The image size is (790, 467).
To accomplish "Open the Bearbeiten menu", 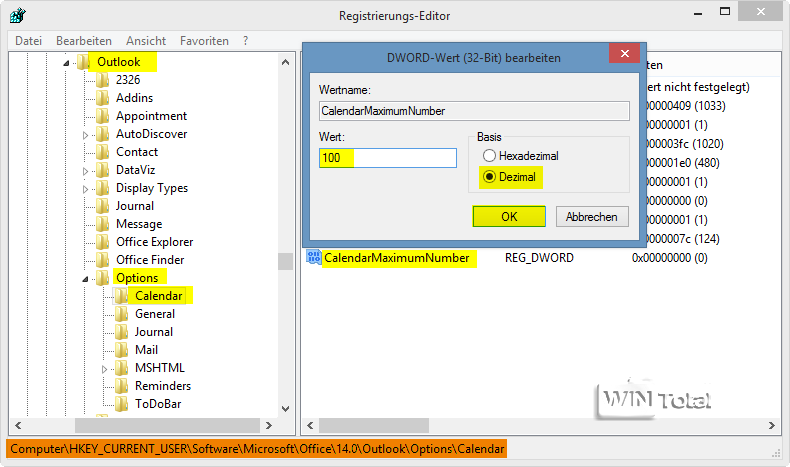I will tap(84, 41).
